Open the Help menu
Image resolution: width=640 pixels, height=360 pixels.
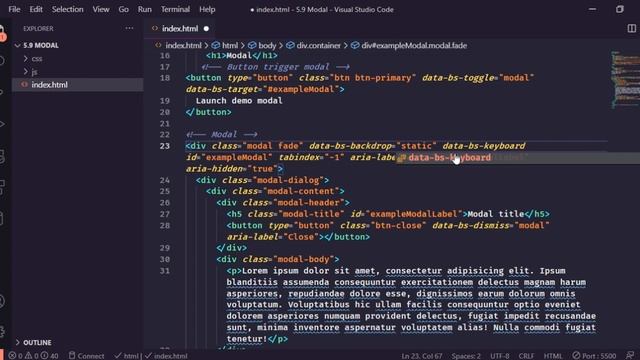click(207, 9)
